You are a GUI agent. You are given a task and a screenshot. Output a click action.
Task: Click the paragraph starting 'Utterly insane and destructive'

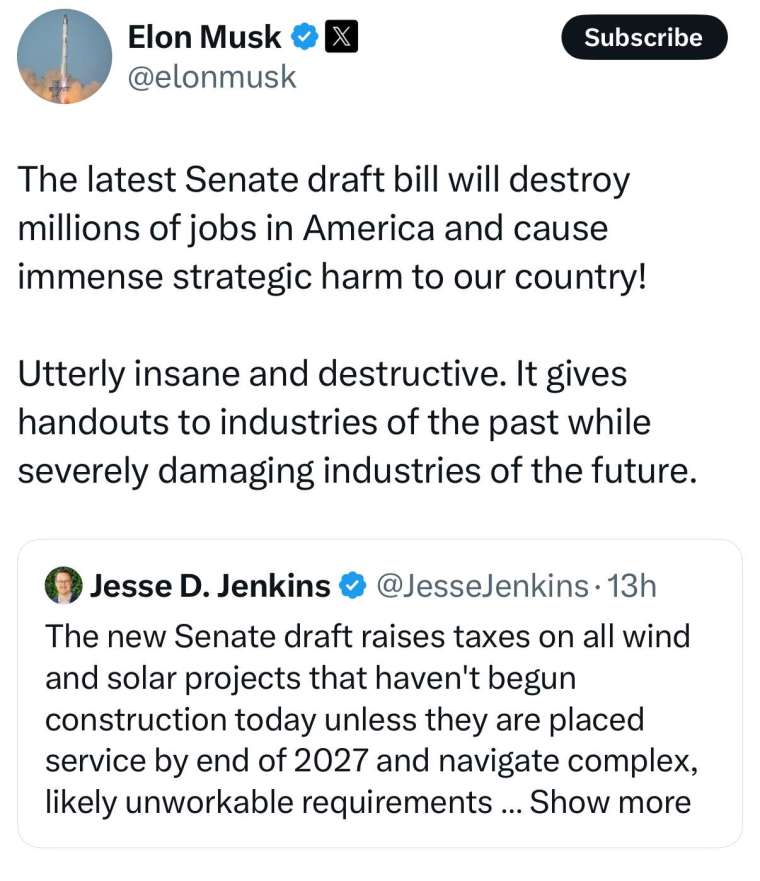357,422
